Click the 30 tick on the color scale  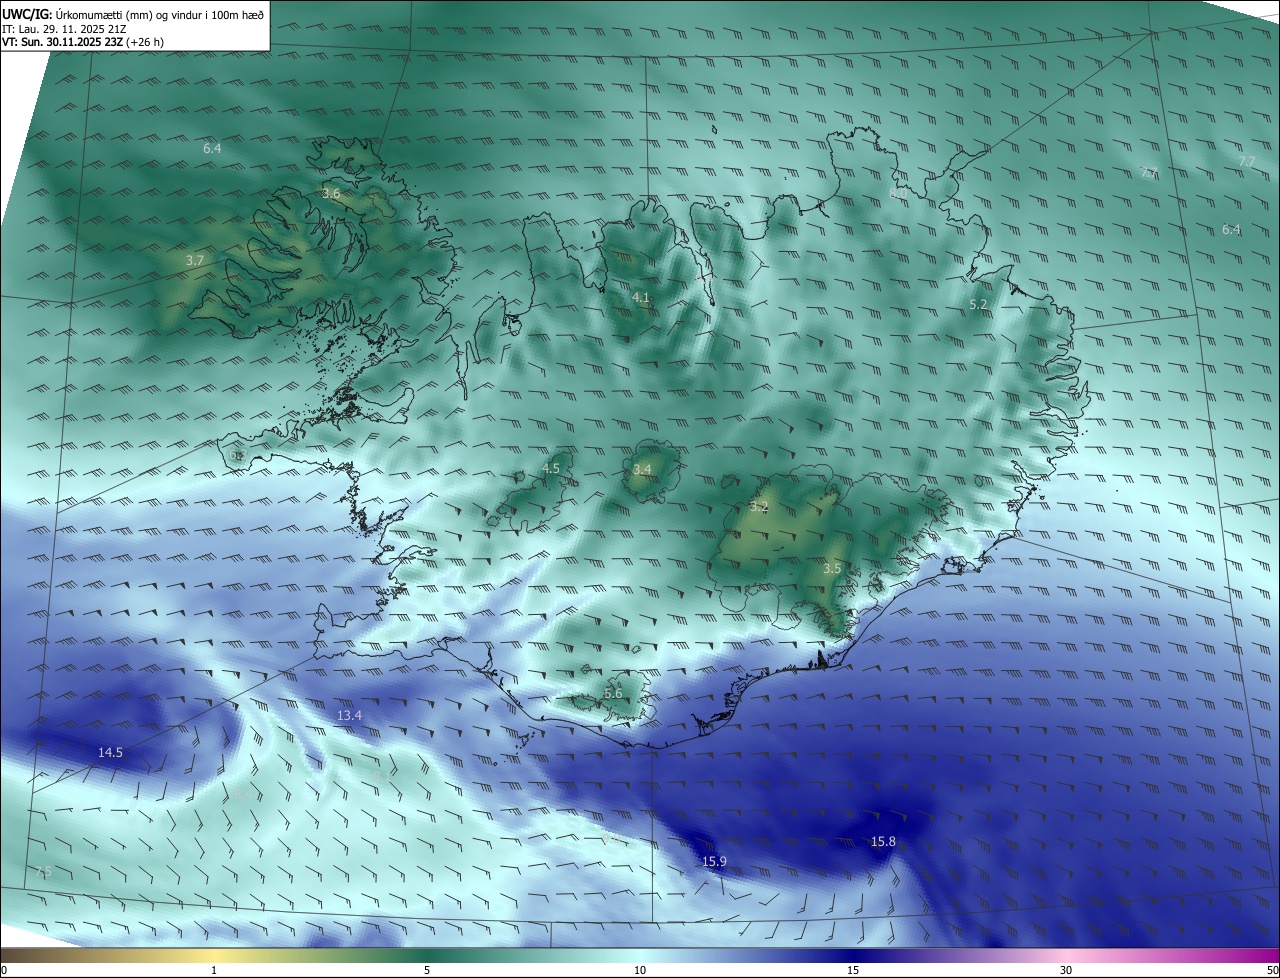point(1066,970)
